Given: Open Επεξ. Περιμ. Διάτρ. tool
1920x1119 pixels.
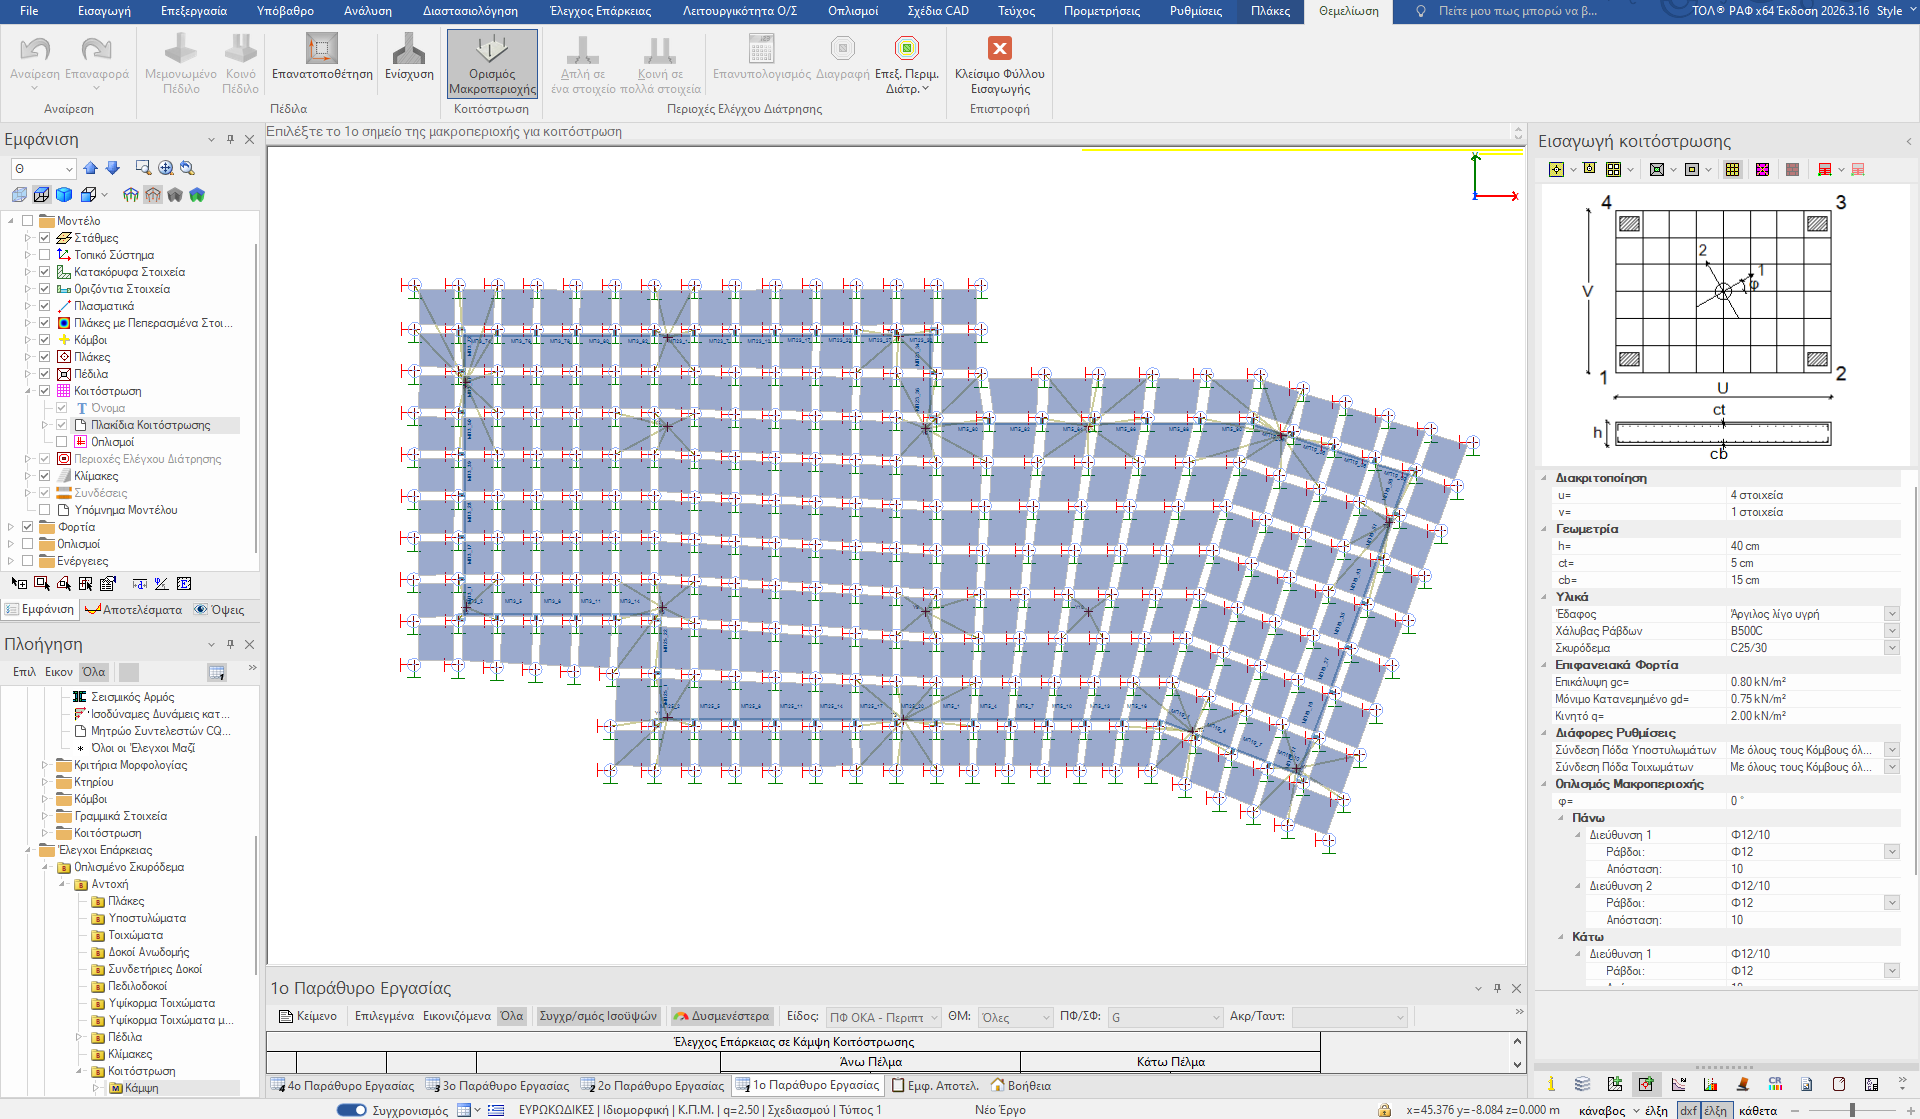Looking at the screenshot, I should [906, 63].
